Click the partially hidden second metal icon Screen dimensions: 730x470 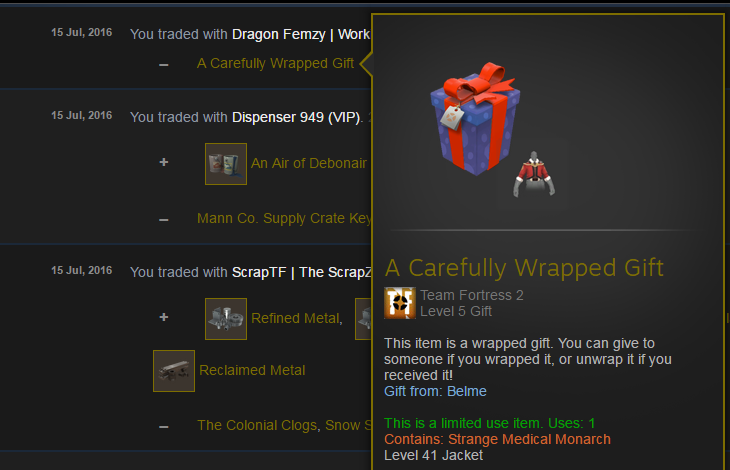pos(363,319)
